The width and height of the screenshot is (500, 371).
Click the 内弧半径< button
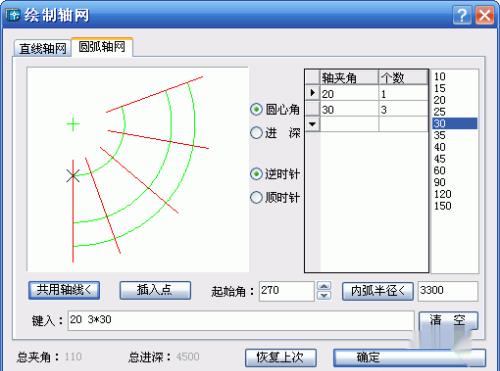click(x=378, y=291)
